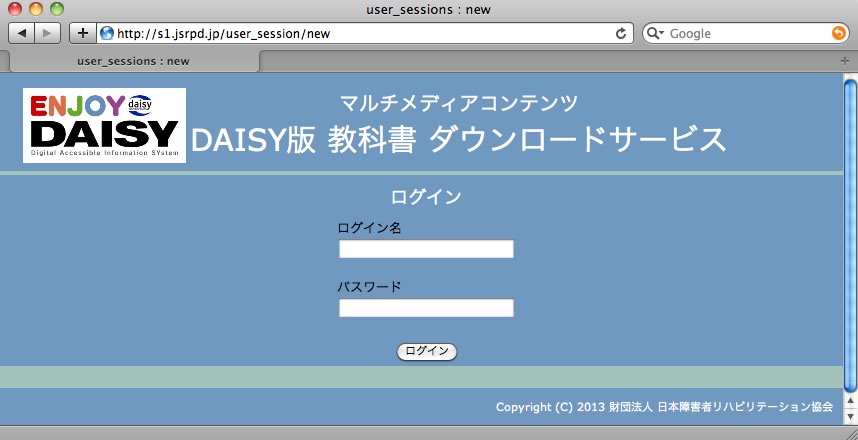The height and width of the screenshot is (440, 858).
Task: Click the ログイン submit button
Action: click(427, 352)
